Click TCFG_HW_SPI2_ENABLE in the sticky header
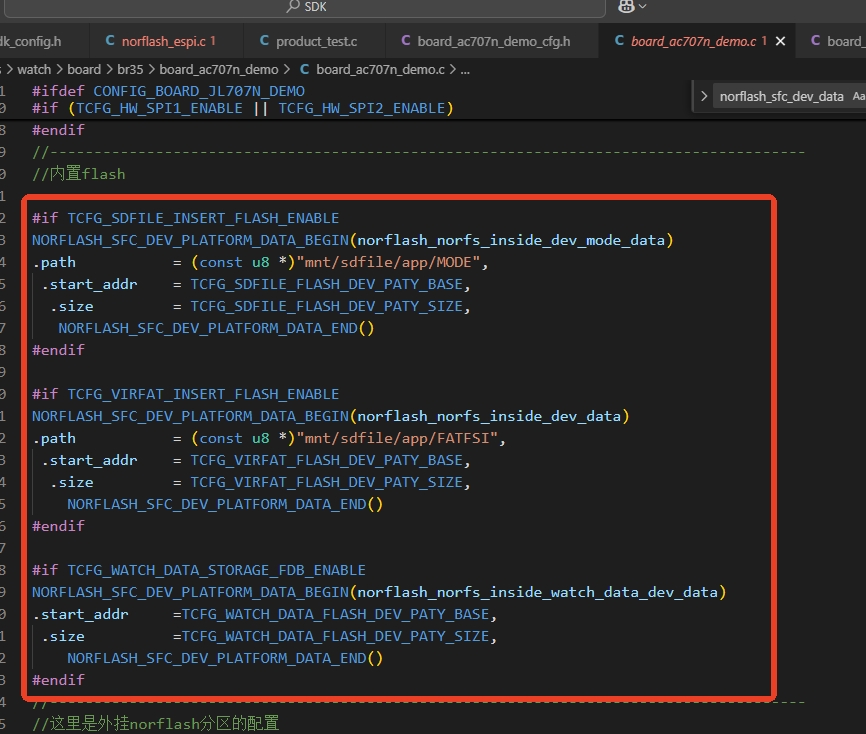 click(x=362, y=108)
